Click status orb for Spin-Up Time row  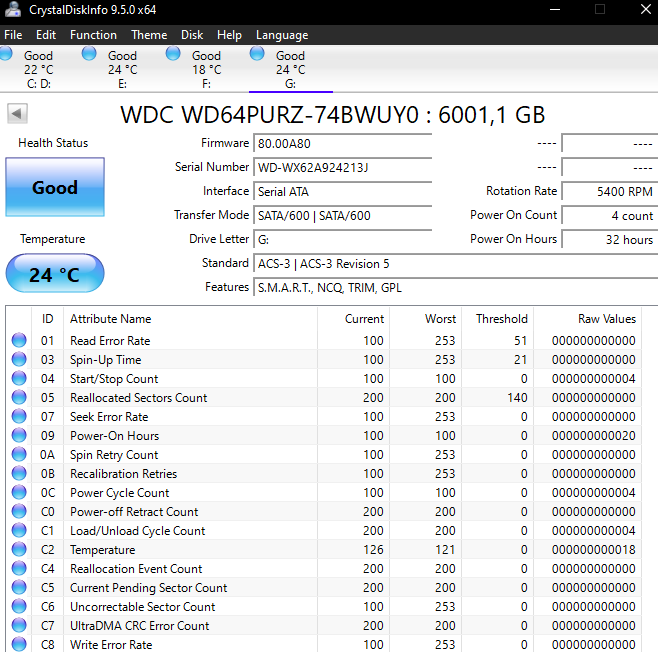(x=19, y=359)
